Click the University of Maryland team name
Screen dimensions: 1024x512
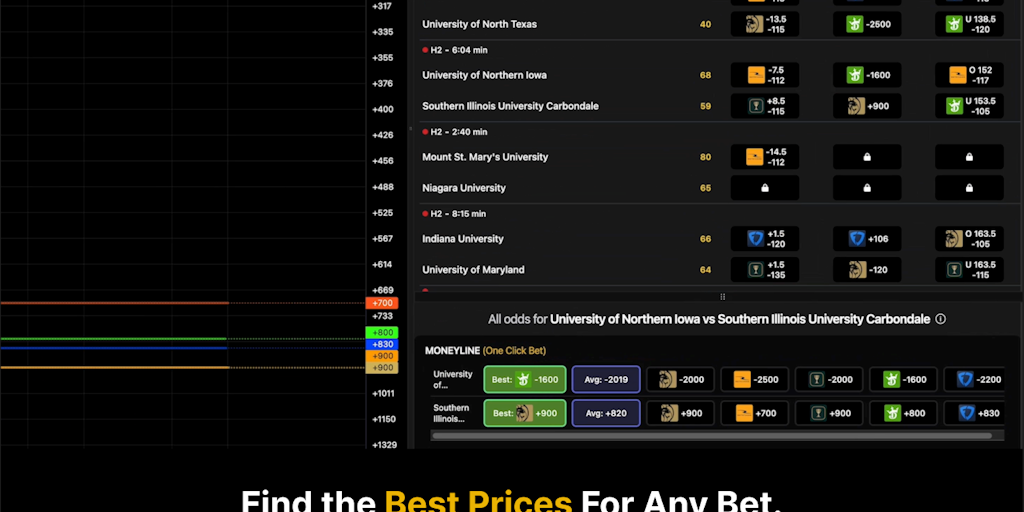click(x=473, y=269)
